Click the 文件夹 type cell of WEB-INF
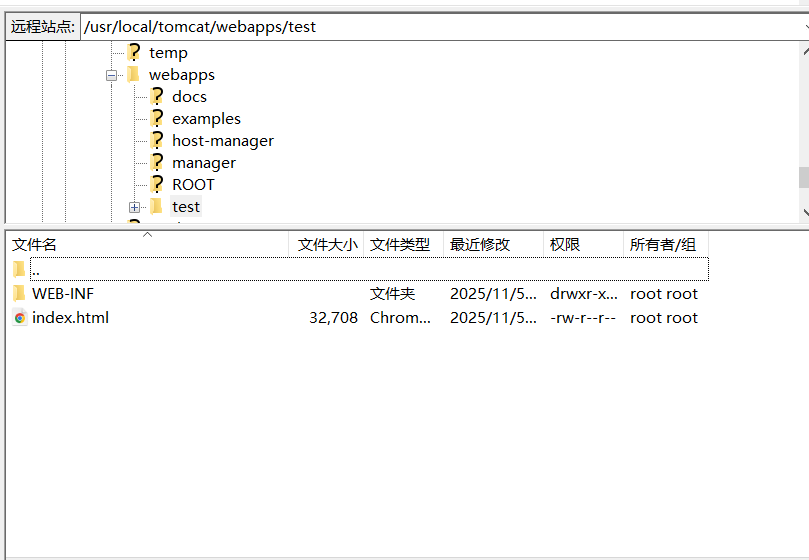Image resolution: width=809 pixels, height=560 pixels. click(393, 294)
